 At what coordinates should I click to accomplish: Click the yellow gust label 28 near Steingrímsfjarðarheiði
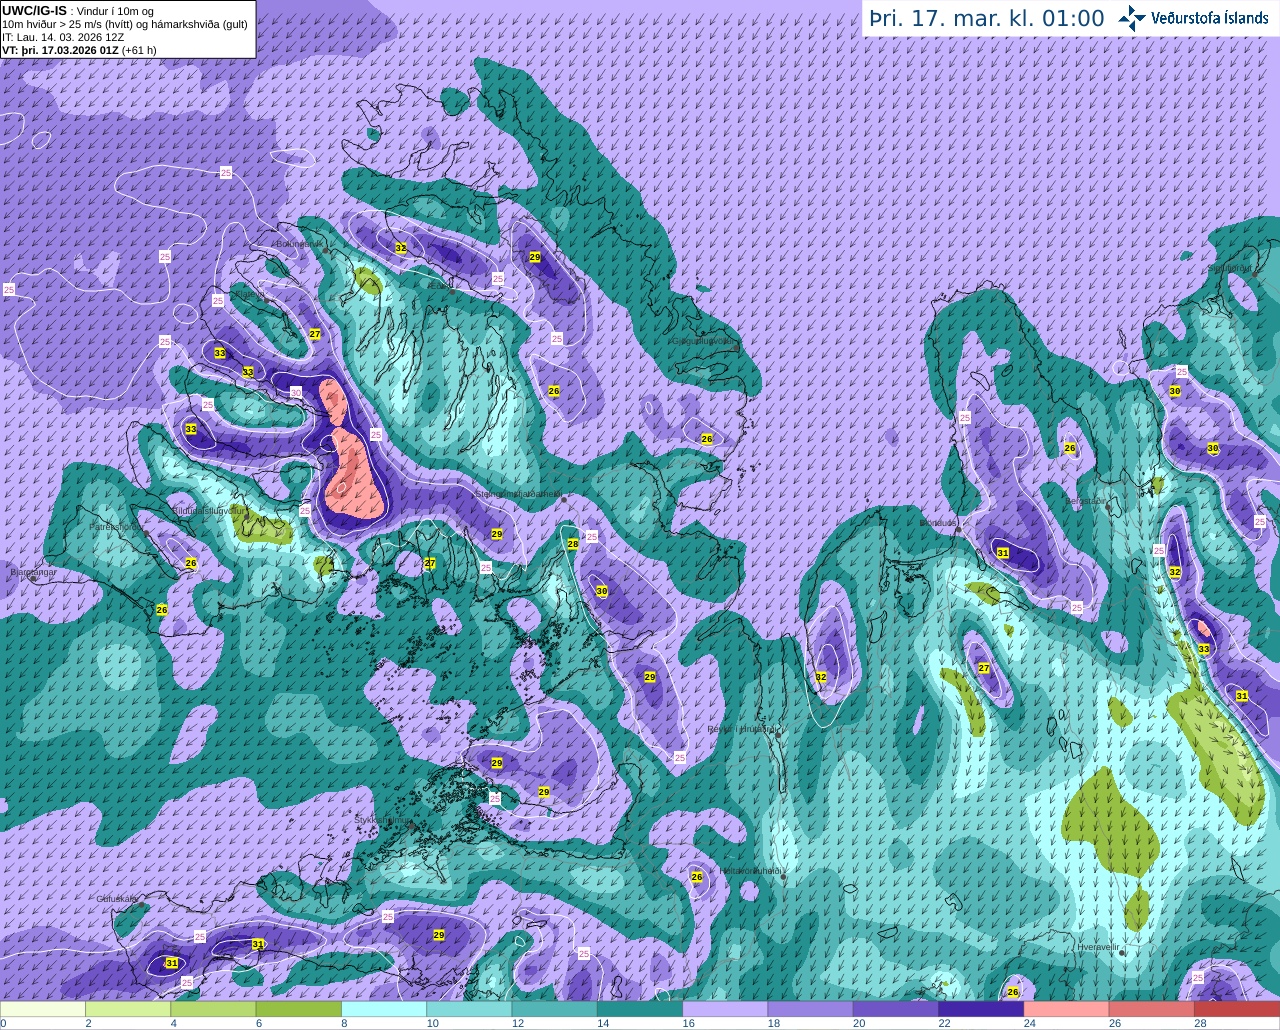point(573,544)
